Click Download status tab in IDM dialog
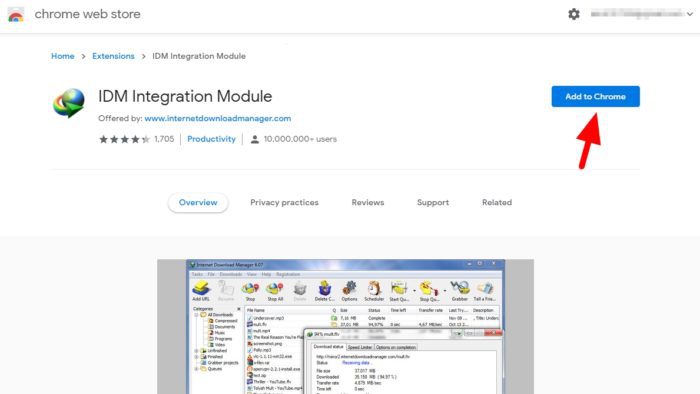The width and height of the screenshot is (700, 394). (329, 347)
